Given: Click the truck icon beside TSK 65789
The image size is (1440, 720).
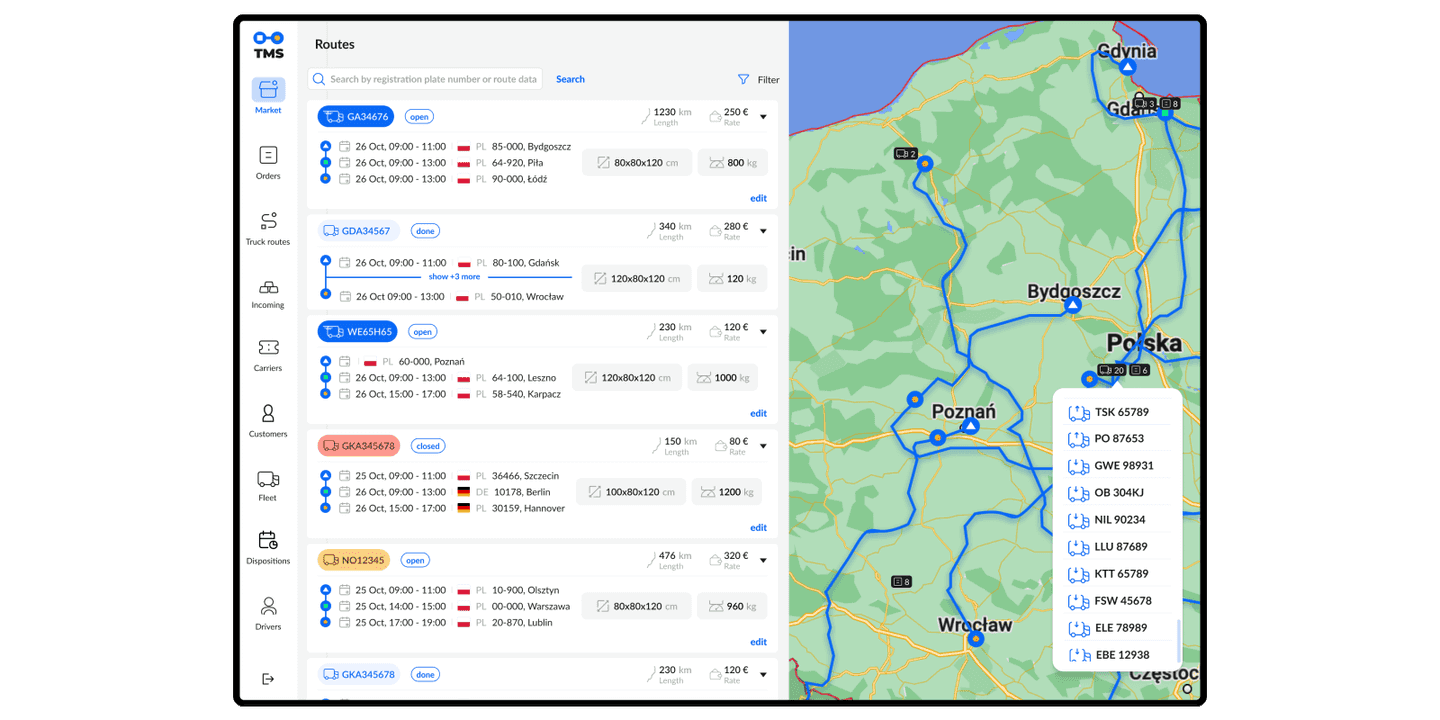Looking at the screenshot, I should pos(1079,412).
